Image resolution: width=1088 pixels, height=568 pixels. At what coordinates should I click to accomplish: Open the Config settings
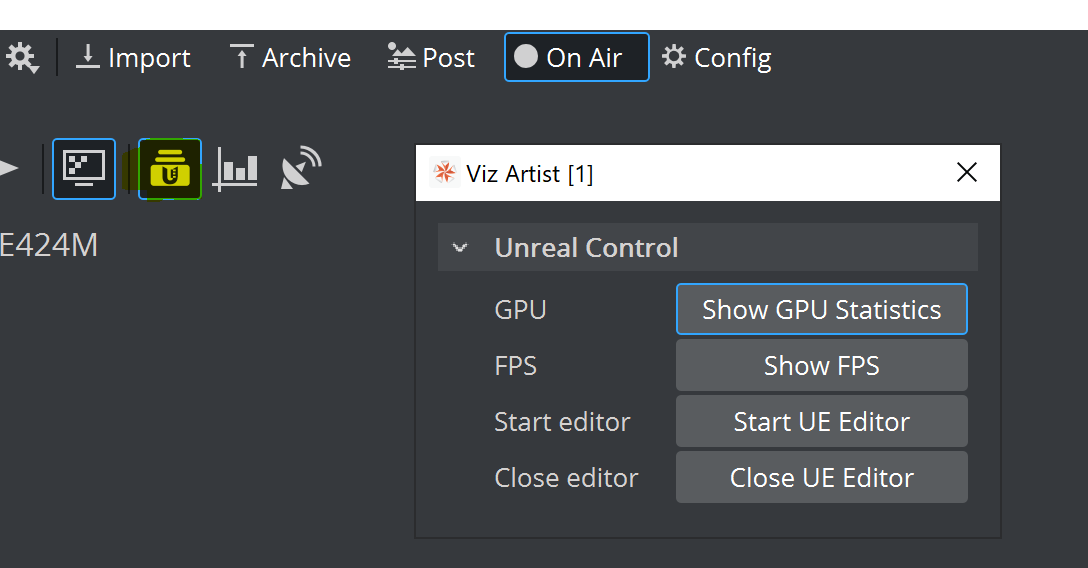(717, 58)
